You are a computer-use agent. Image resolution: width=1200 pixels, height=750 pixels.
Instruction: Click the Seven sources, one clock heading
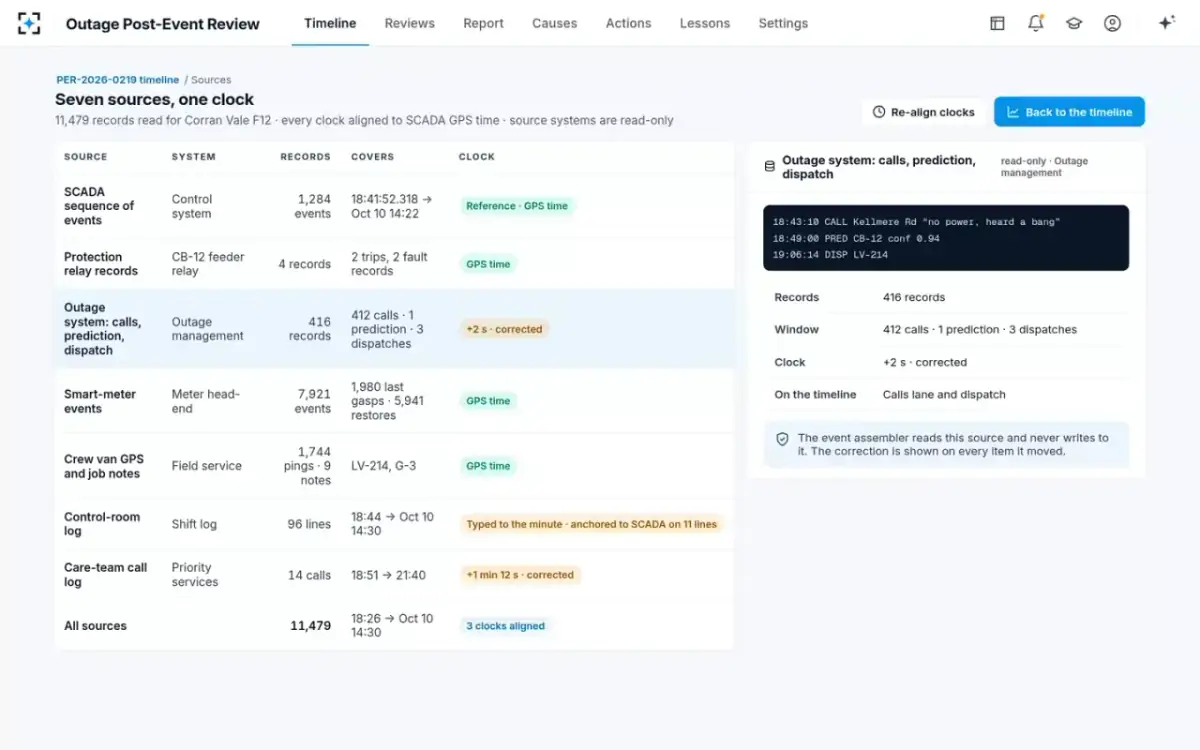point(154,100)
